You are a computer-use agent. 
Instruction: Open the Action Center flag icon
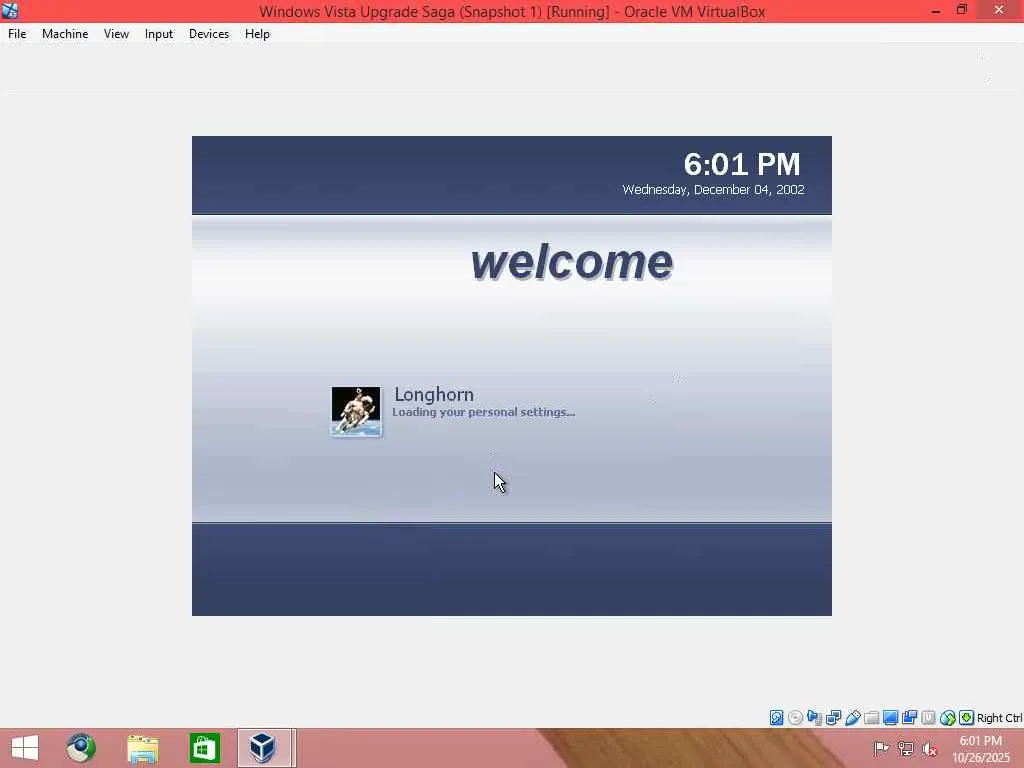(x=881, y=748)
